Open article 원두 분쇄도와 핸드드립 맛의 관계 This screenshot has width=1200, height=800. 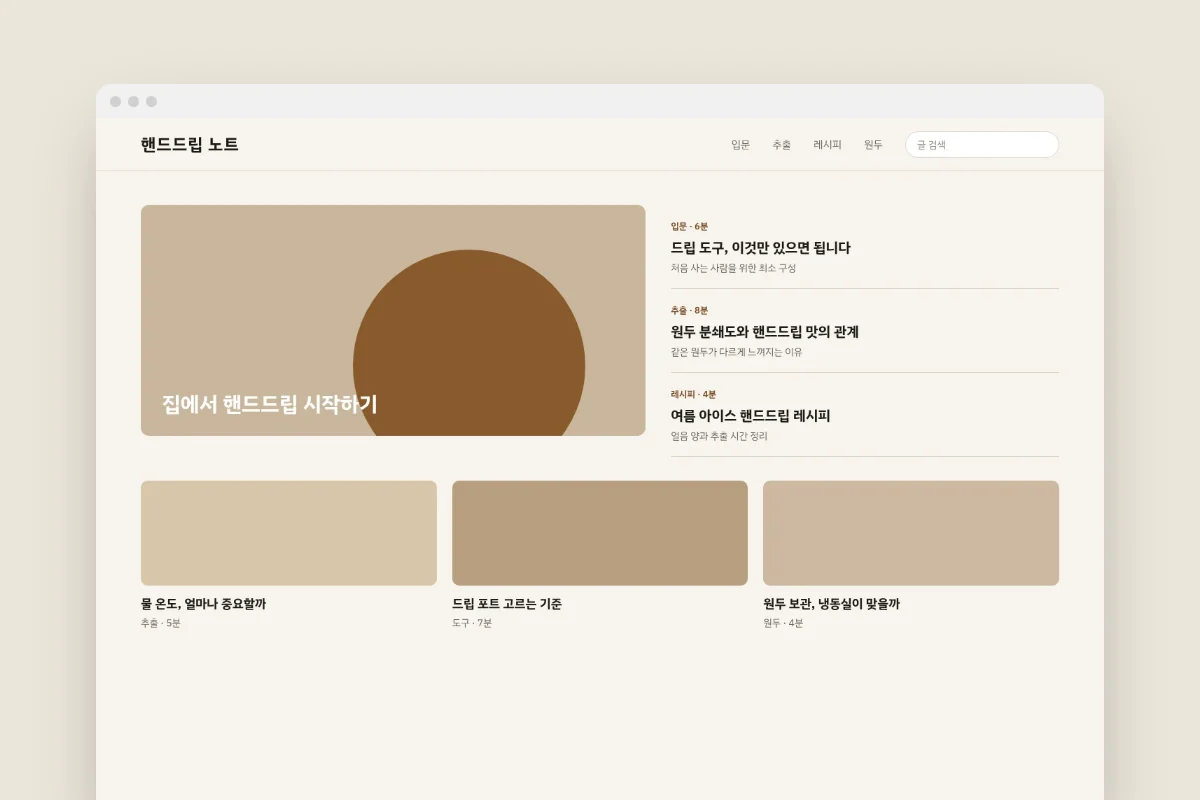click(765, 332)
